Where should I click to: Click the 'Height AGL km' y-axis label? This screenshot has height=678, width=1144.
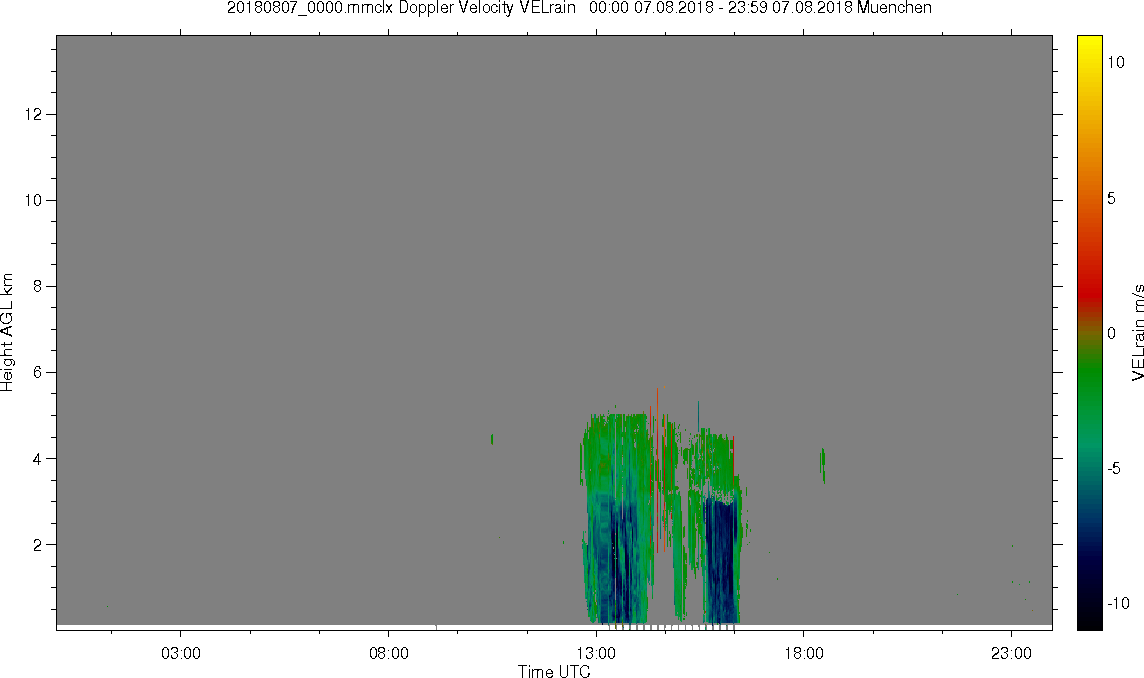point(7,332)
